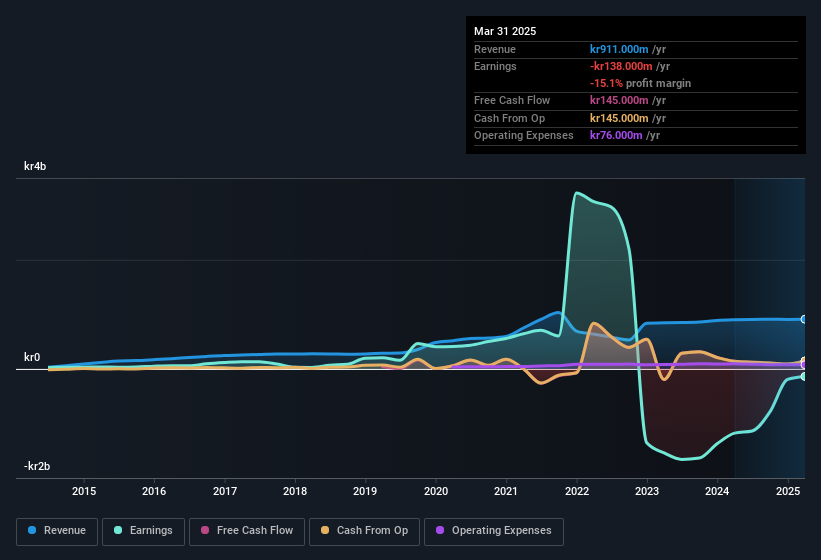Viewport: 821px width, 560px height.
Task: Click the 2017 label on the x-axis
Action: coord(225,491)
